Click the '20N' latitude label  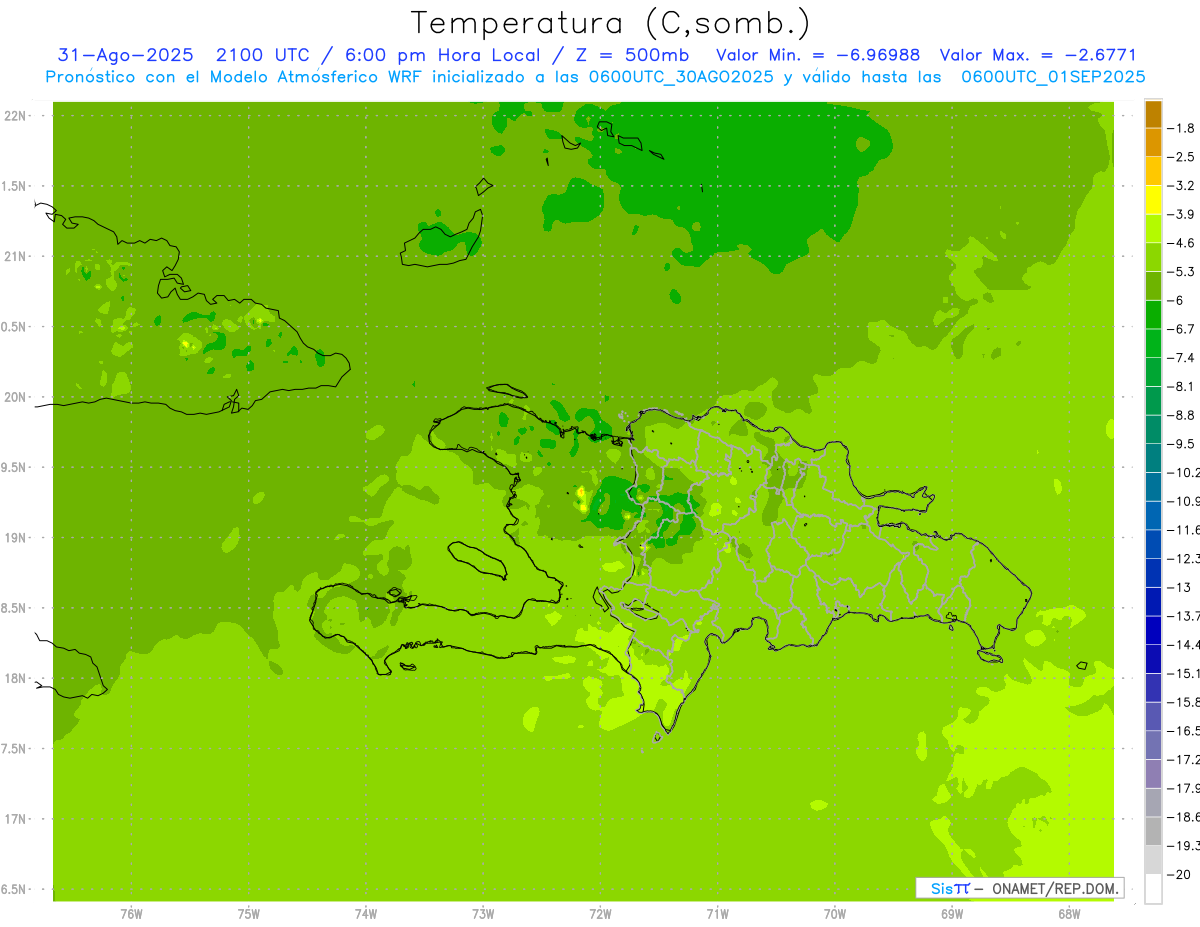pos(16,397)
